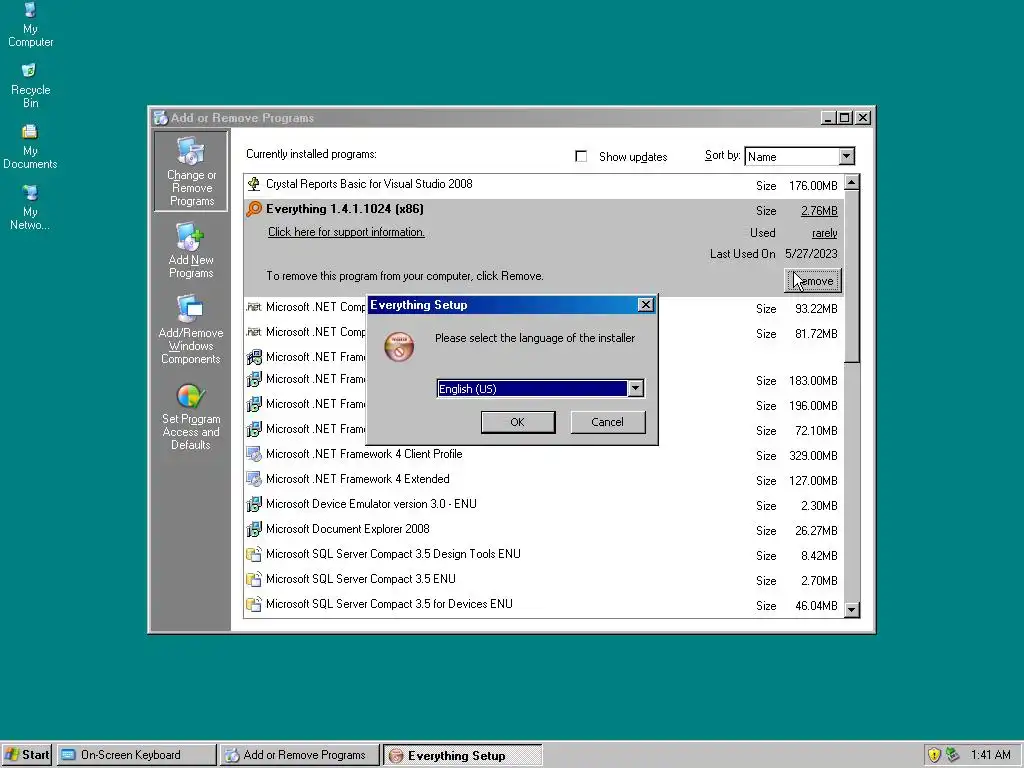The width and height of the screenshot is (1024, 768).
Task: Open the Start menu
Action: coord(27,755)
